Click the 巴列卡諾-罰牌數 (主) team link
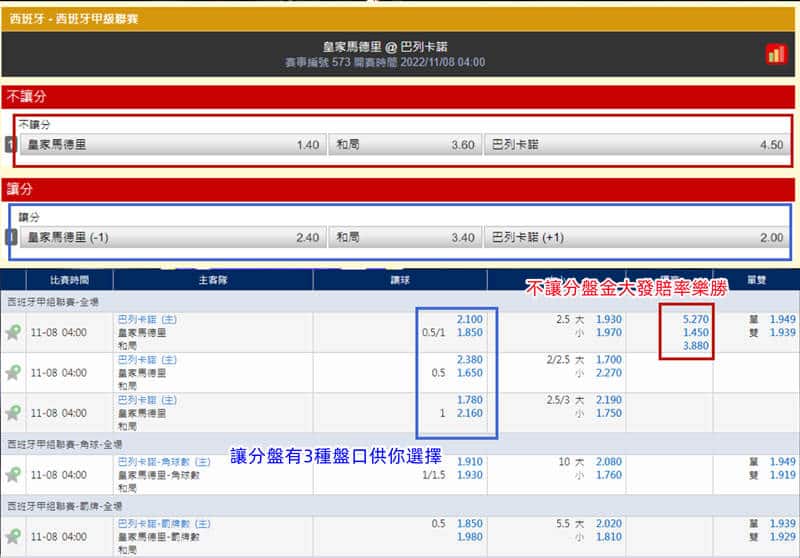800x558 pixels. [x=164, y=523]
